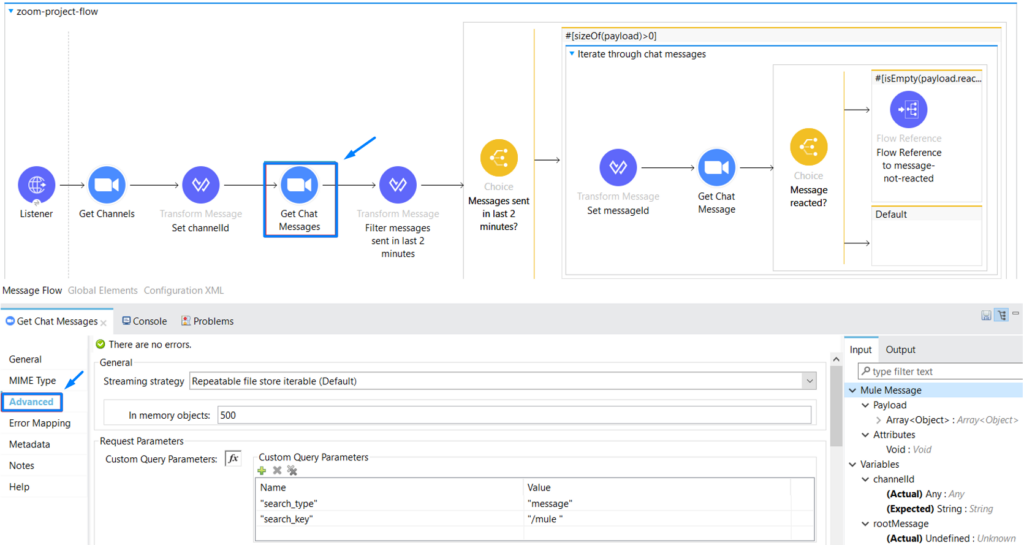This screenshot has width=1024, height=545.
Task: Open the Output tab
Action: 900,349
